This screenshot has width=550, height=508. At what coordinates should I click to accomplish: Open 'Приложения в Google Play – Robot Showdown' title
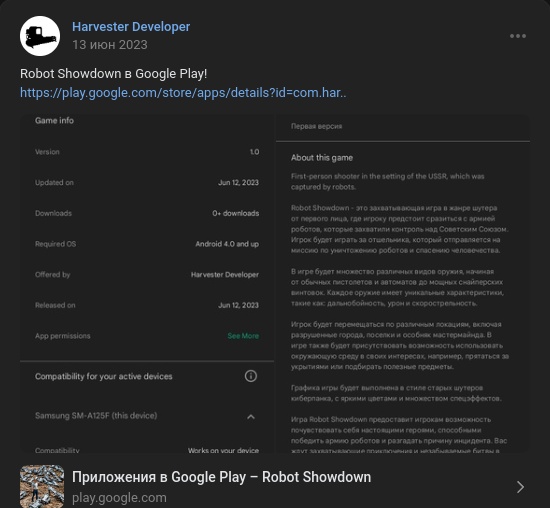coord(221,477)
